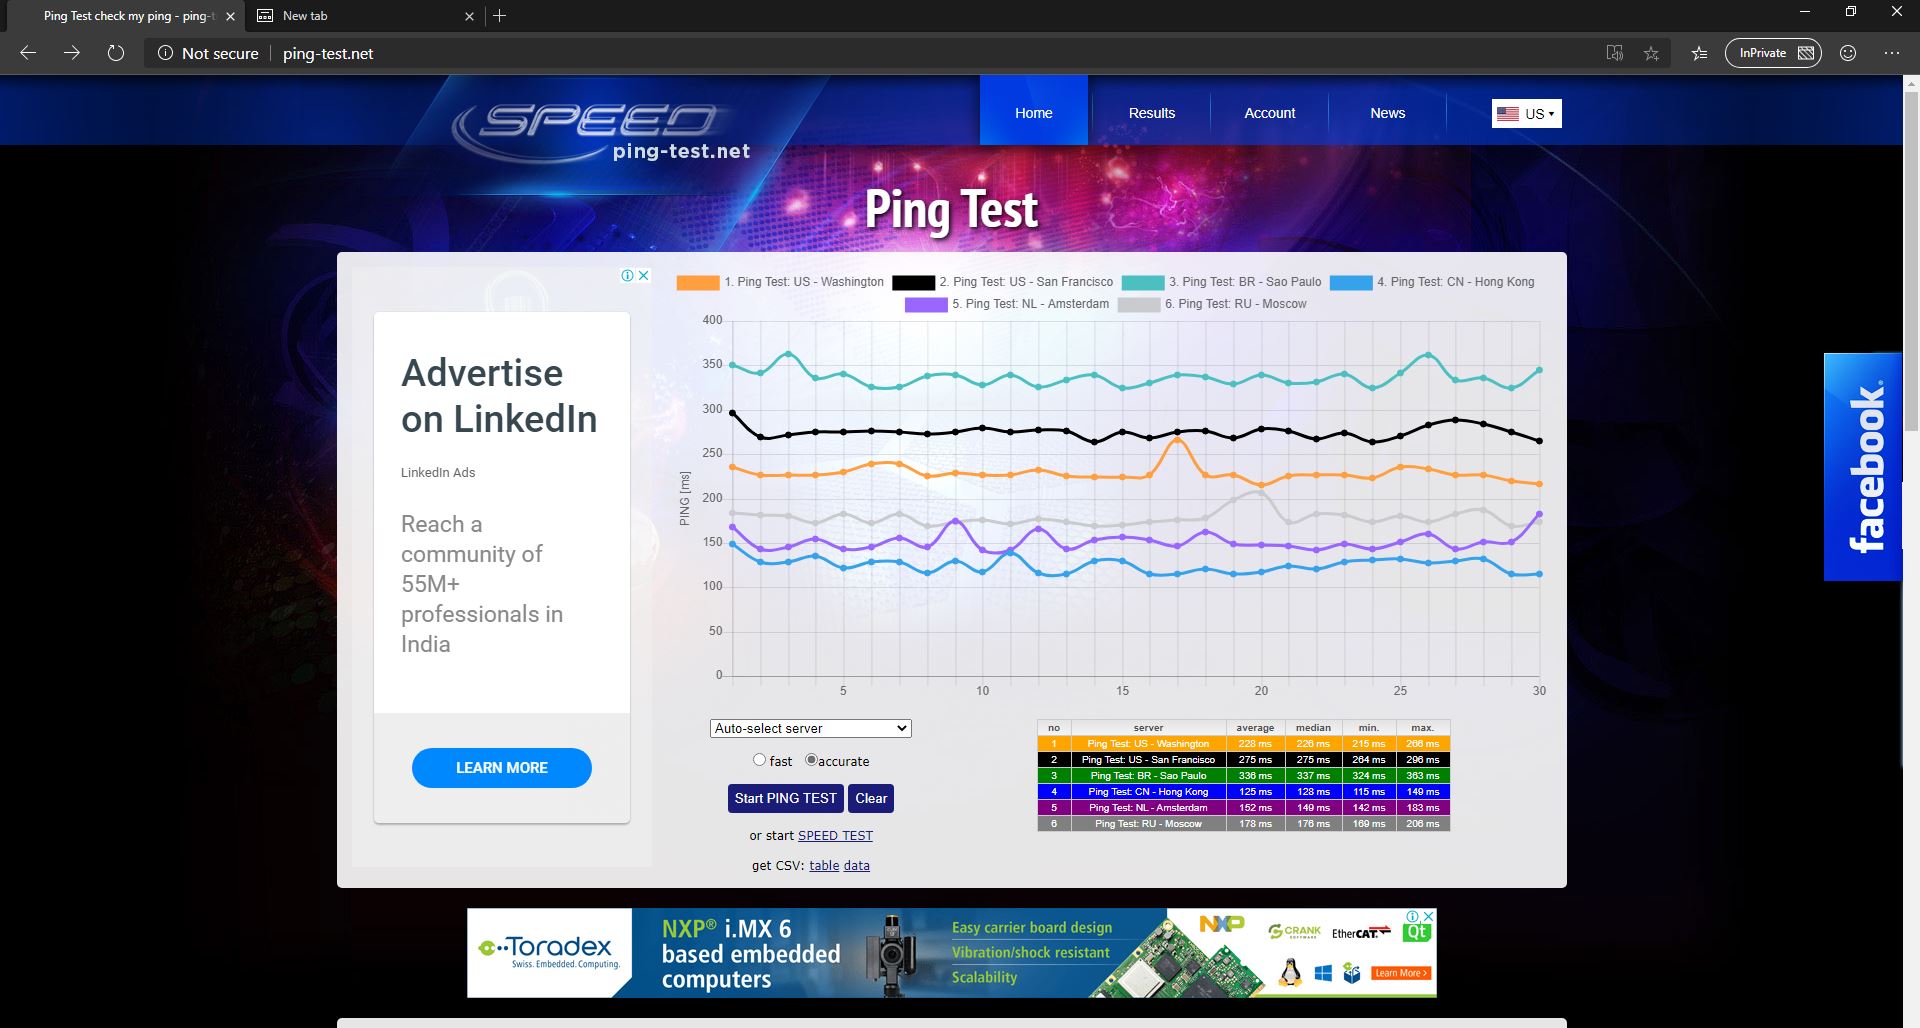Click the RU - Moscow row in results table
Viewport: 1920px width, 1028px height.
coord(1244,824)
